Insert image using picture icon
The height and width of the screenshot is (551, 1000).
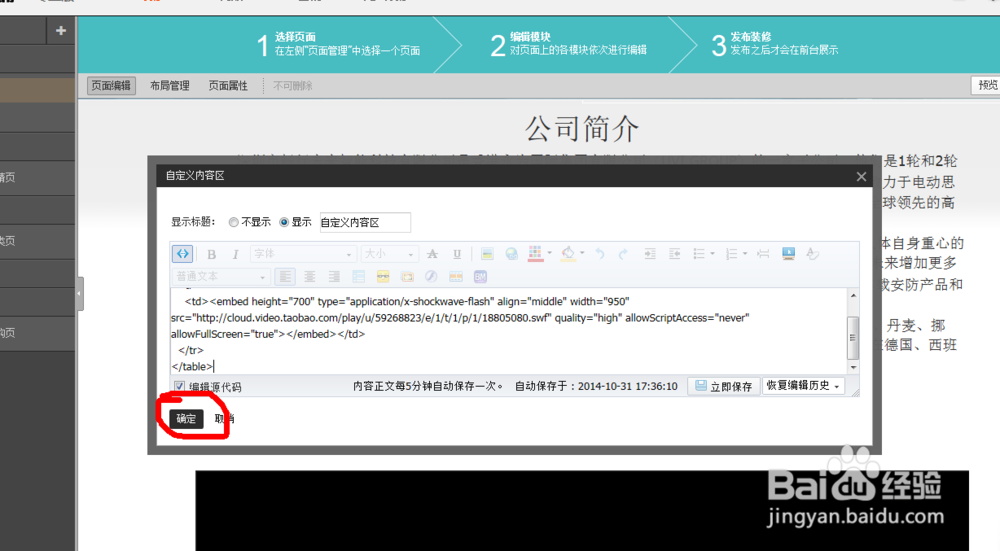pos(487,254)
